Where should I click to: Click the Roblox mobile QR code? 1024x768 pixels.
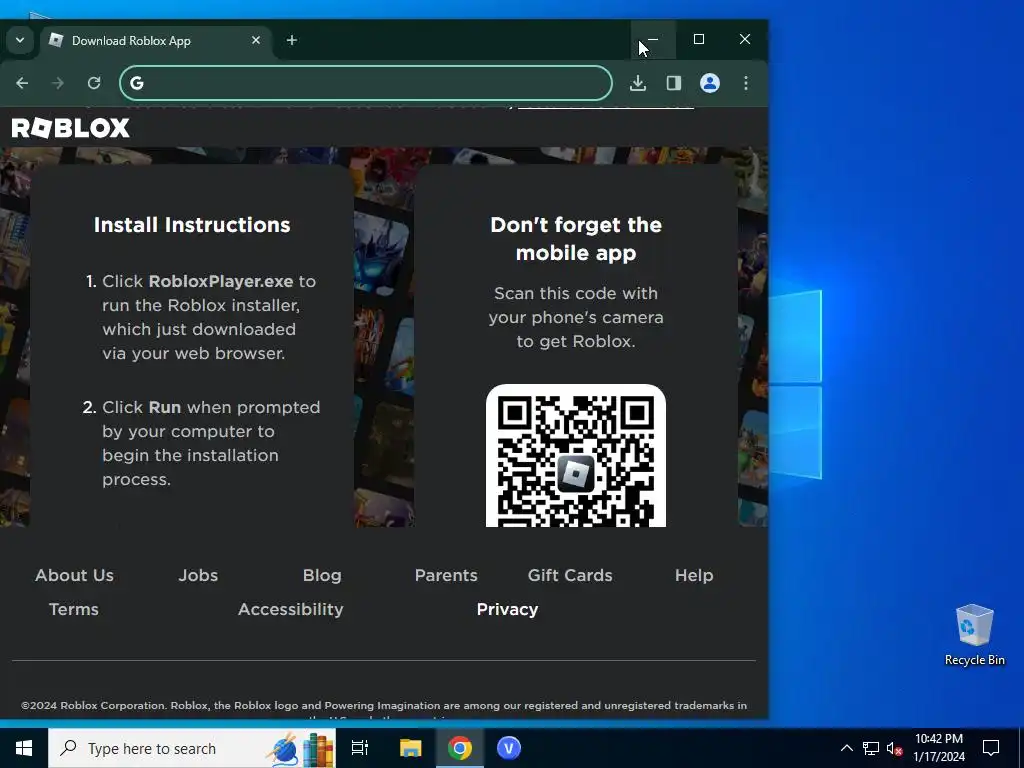(x=576, y=457)
